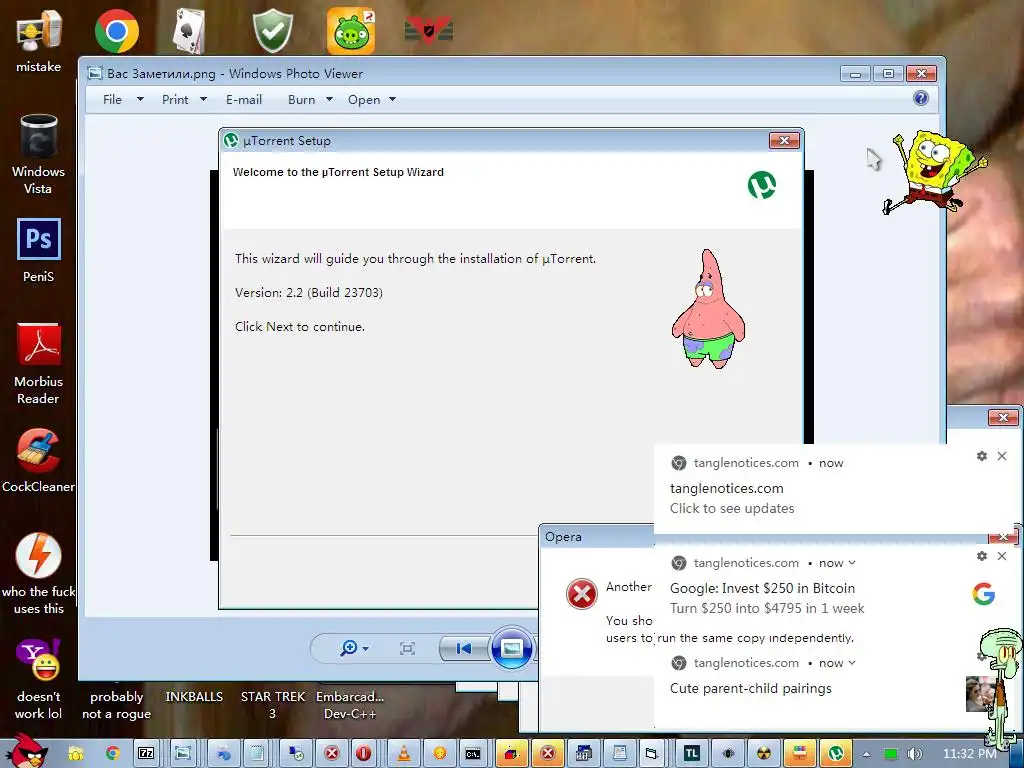Open the Morbius Reader PDF icon

tap(38, 364)
